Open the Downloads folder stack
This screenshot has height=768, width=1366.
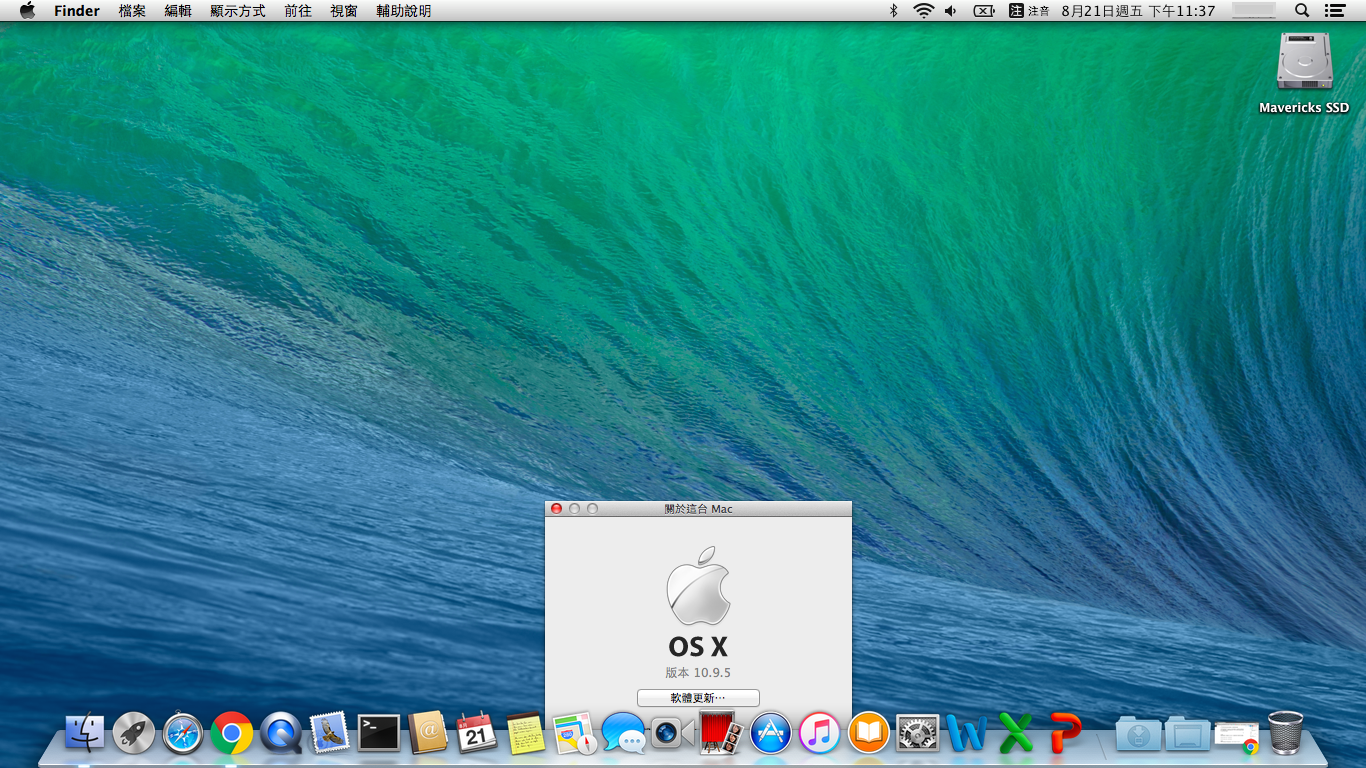(1138, 733)
